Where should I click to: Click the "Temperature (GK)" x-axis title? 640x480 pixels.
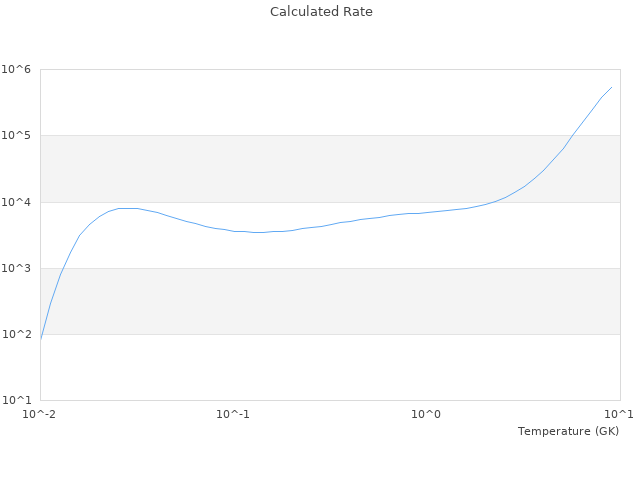point(568,431)
